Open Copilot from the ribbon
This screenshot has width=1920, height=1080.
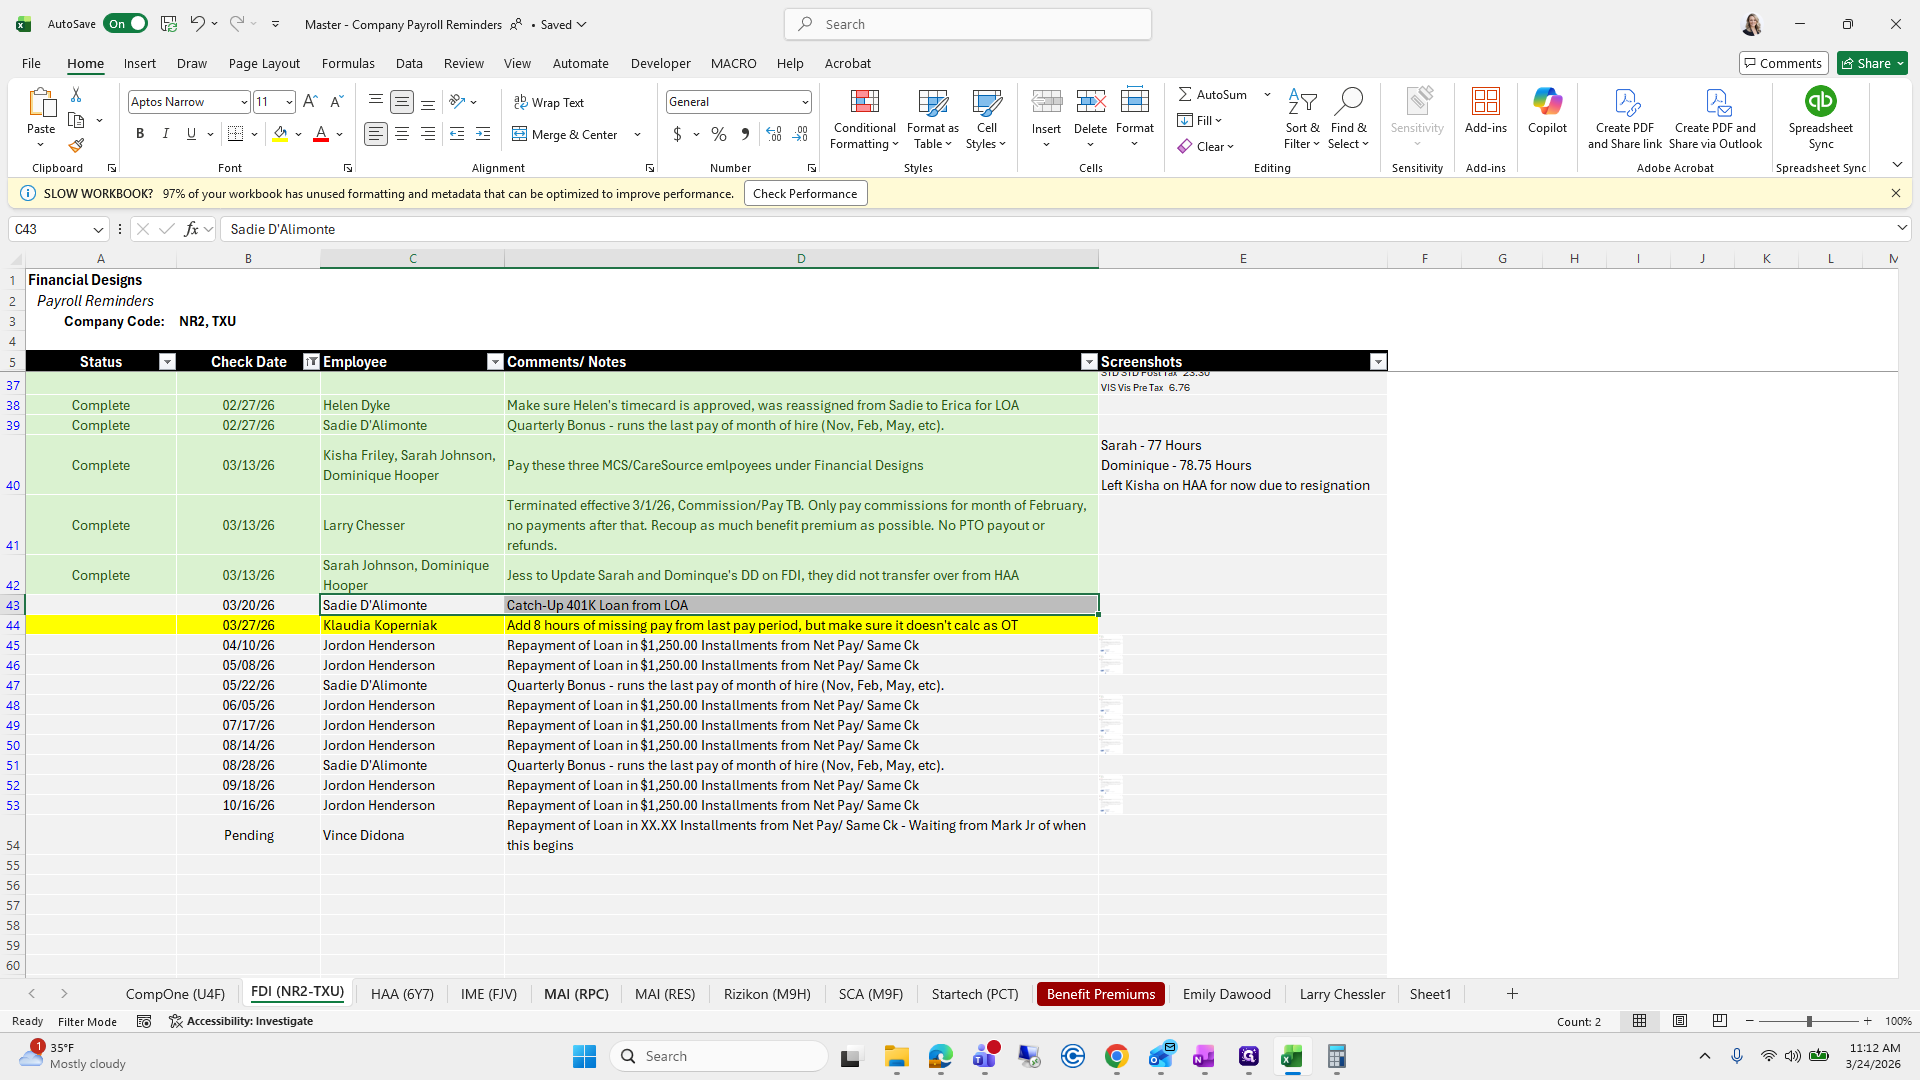(1546, 110)
